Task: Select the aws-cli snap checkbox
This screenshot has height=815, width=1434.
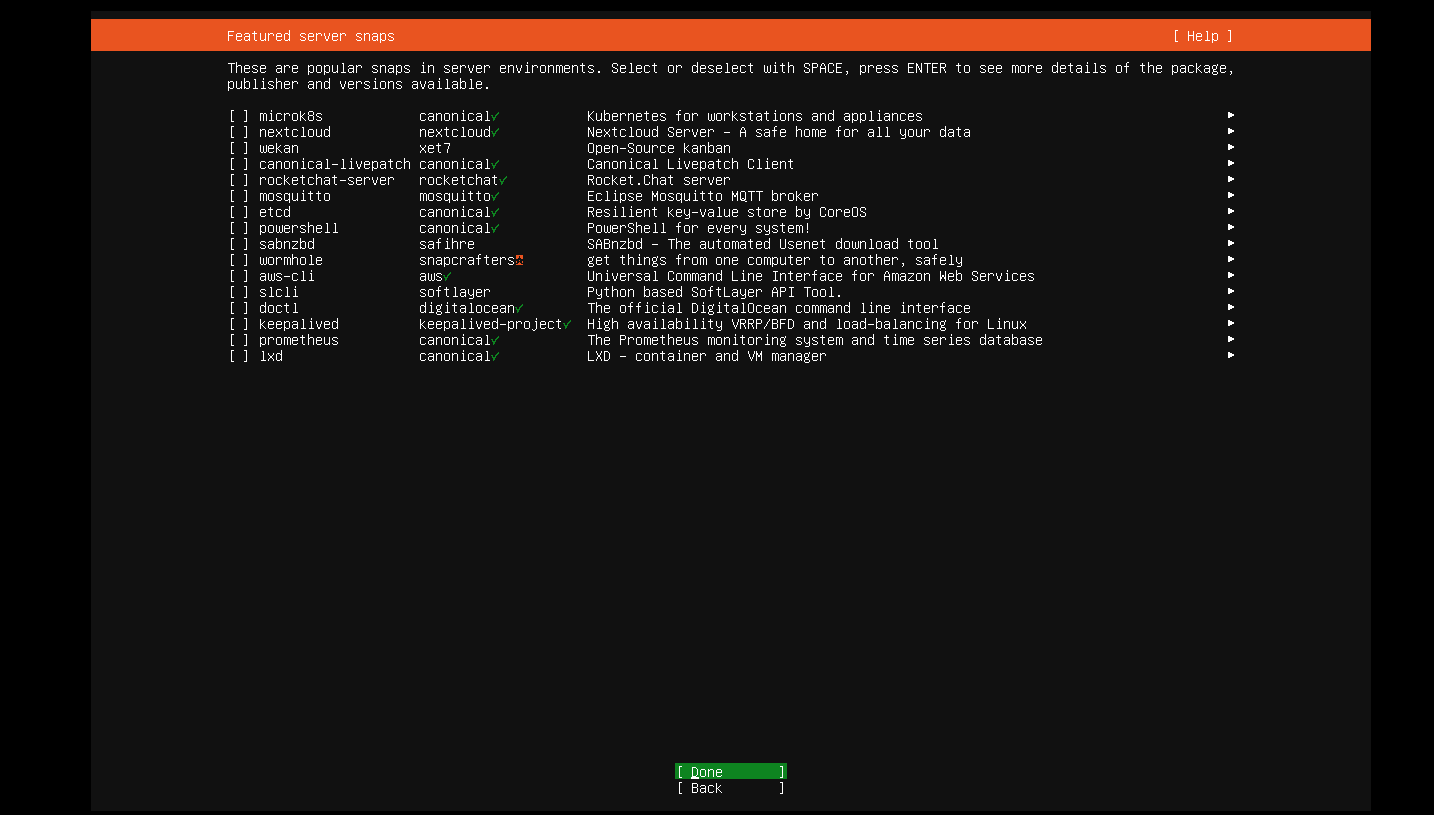Action: click(239, 276)
